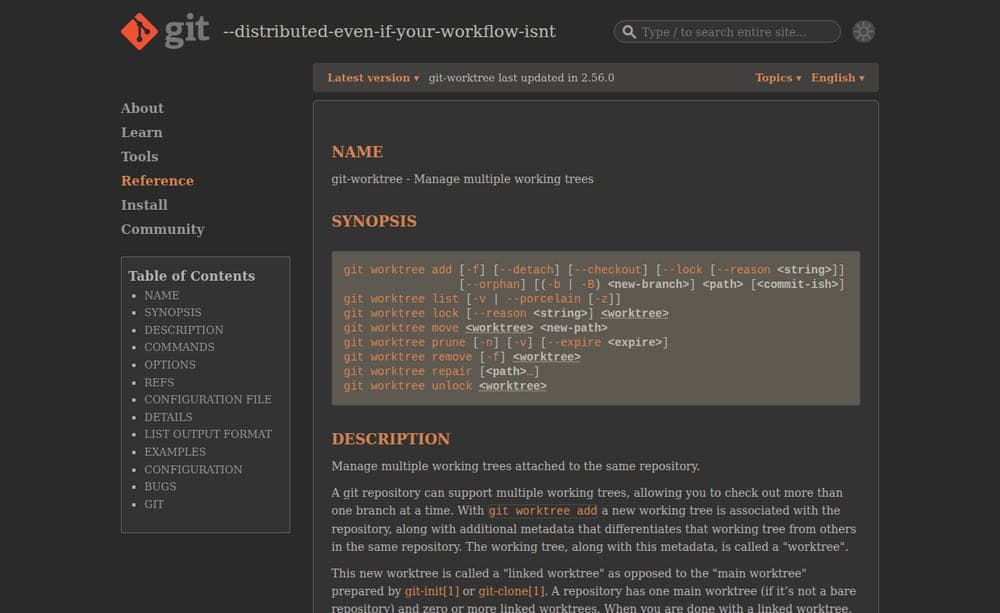Click the Table of Contents heading
The width and height of the screenshot is (1000, 613).
[191, 276]
